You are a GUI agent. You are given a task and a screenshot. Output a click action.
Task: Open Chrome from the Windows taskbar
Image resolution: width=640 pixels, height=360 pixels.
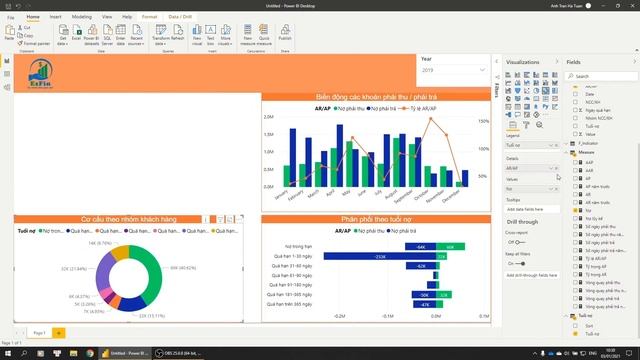pyautogui.click(x=90, y=353)
